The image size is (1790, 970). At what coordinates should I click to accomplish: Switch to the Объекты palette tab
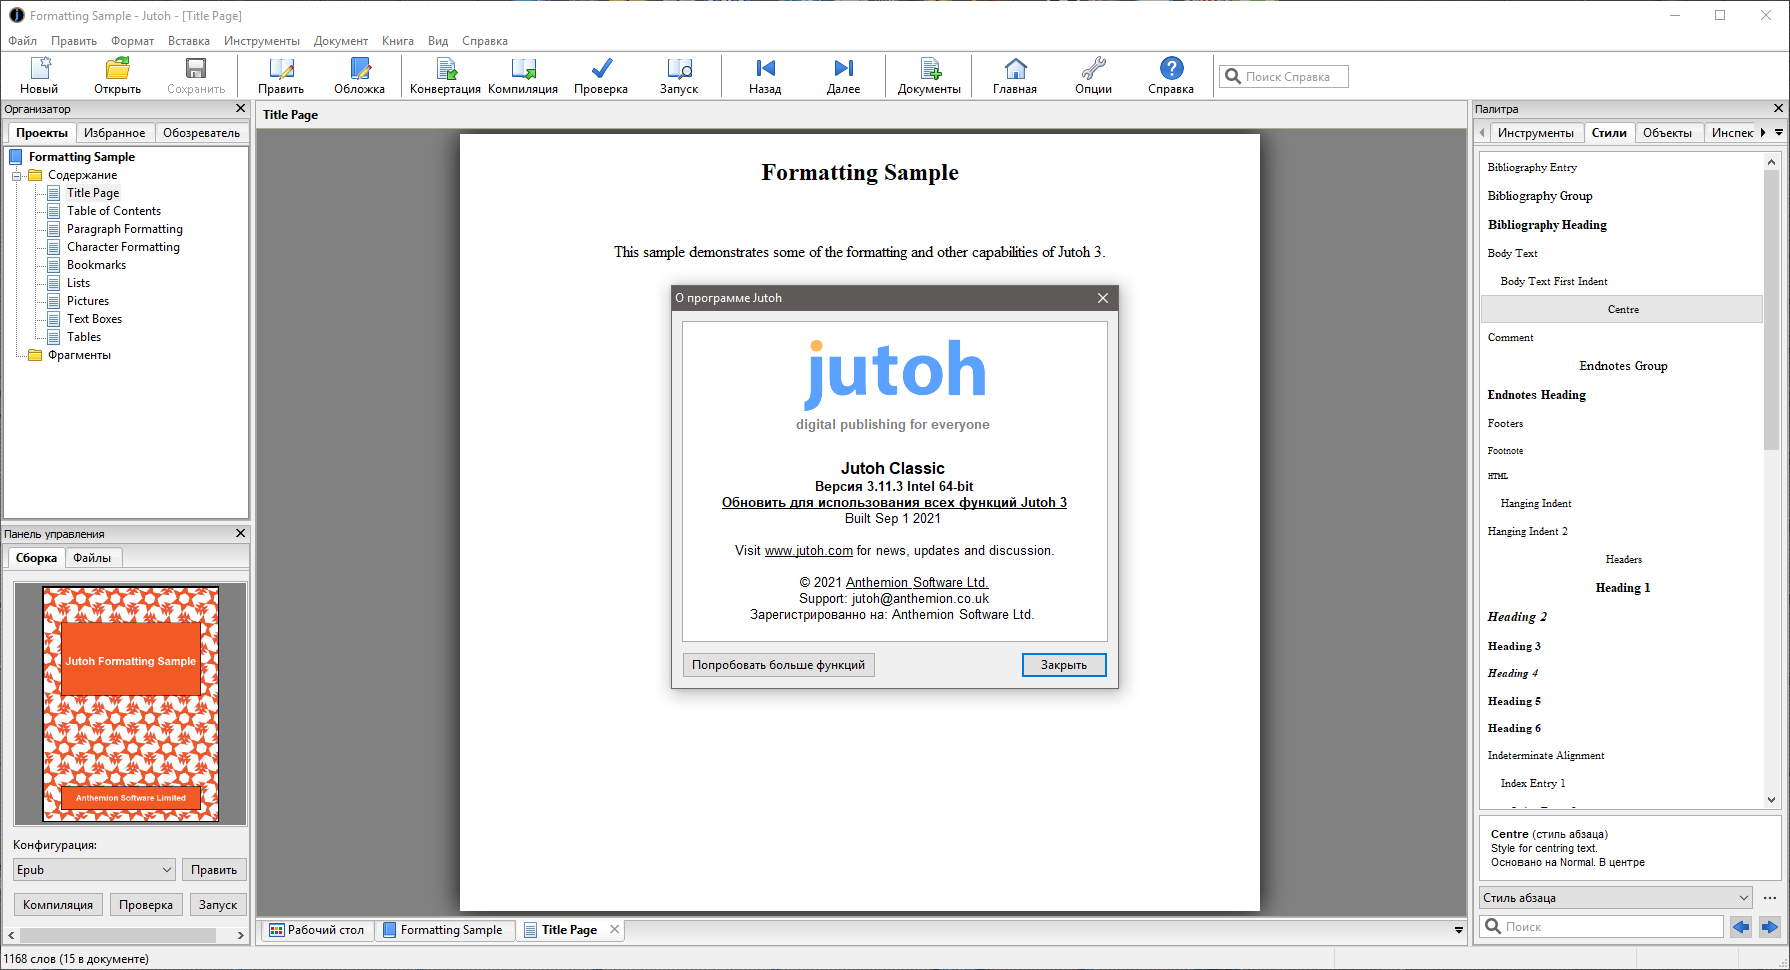click(x=1667, y=133)
